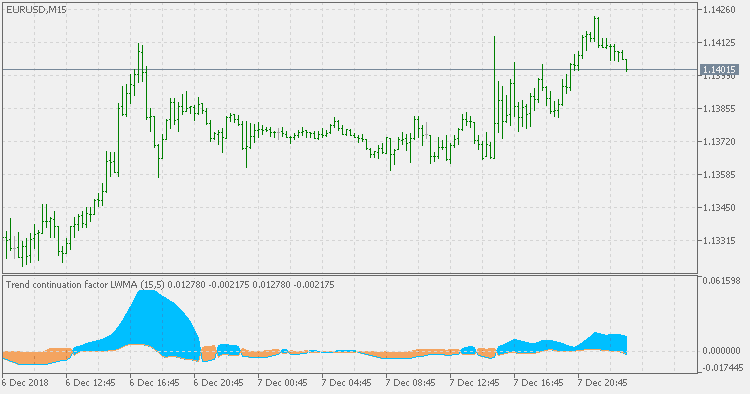Click the 1.13720 price axis label
Screen dimensions: 750x394
(x=719, y=142)
